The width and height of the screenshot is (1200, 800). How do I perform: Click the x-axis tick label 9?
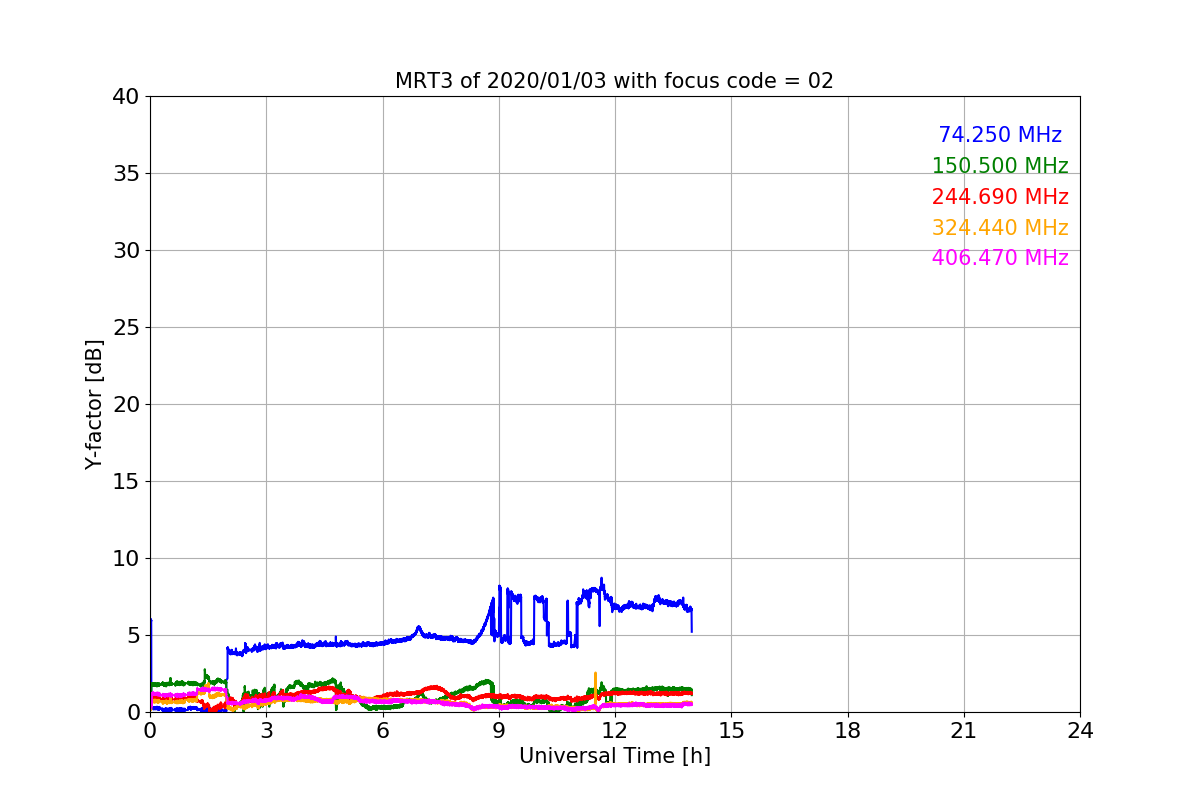click(499, 731)
